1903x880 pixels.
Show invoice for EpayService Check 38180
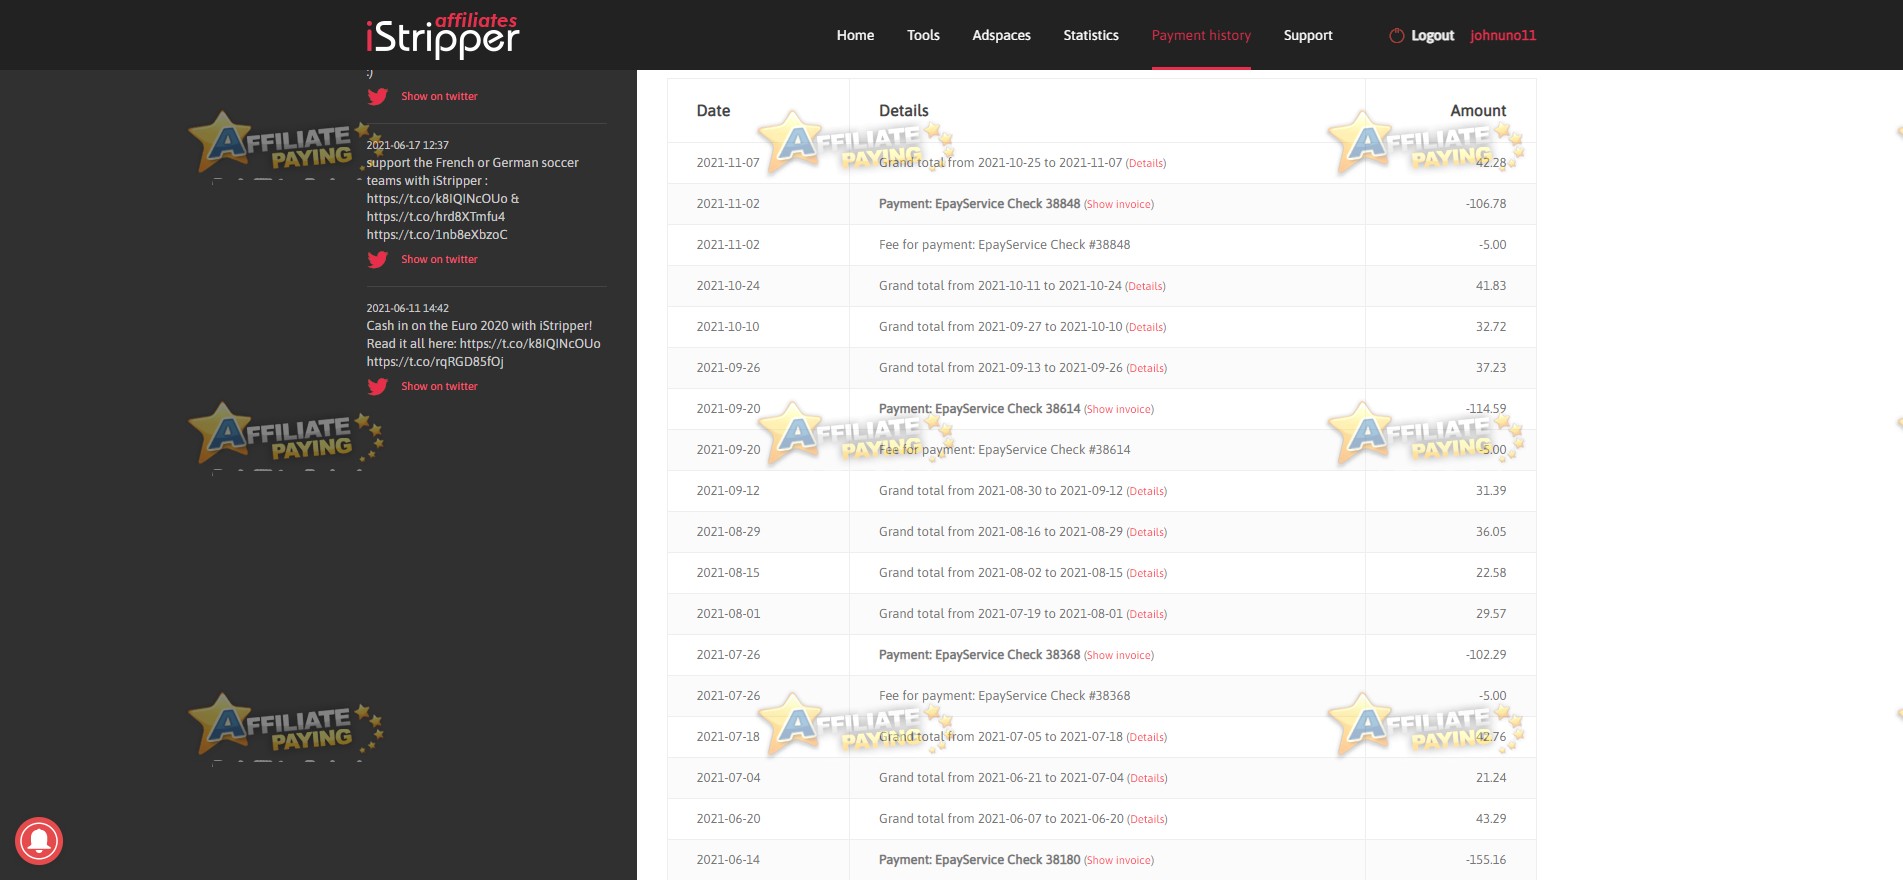[1119, 860]
